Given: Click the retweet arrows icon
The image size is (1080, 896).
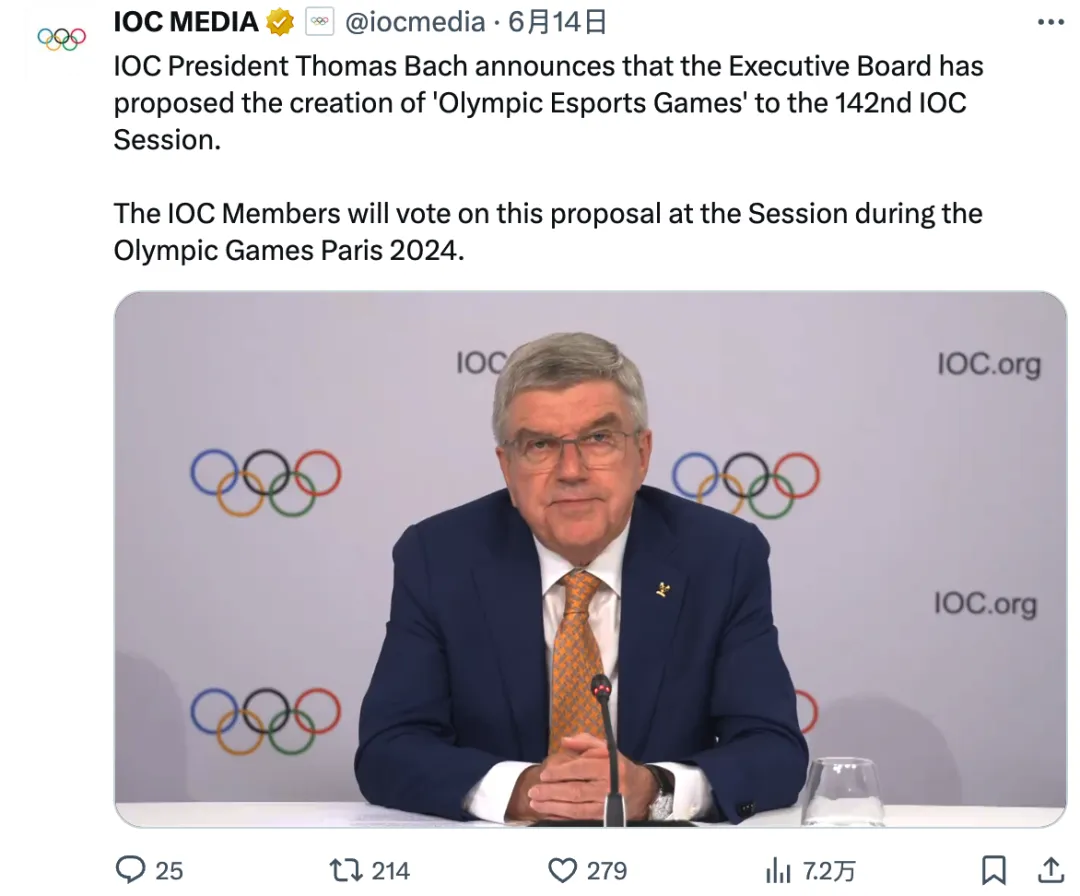Looking at the screenshot, I should point(346,870).
